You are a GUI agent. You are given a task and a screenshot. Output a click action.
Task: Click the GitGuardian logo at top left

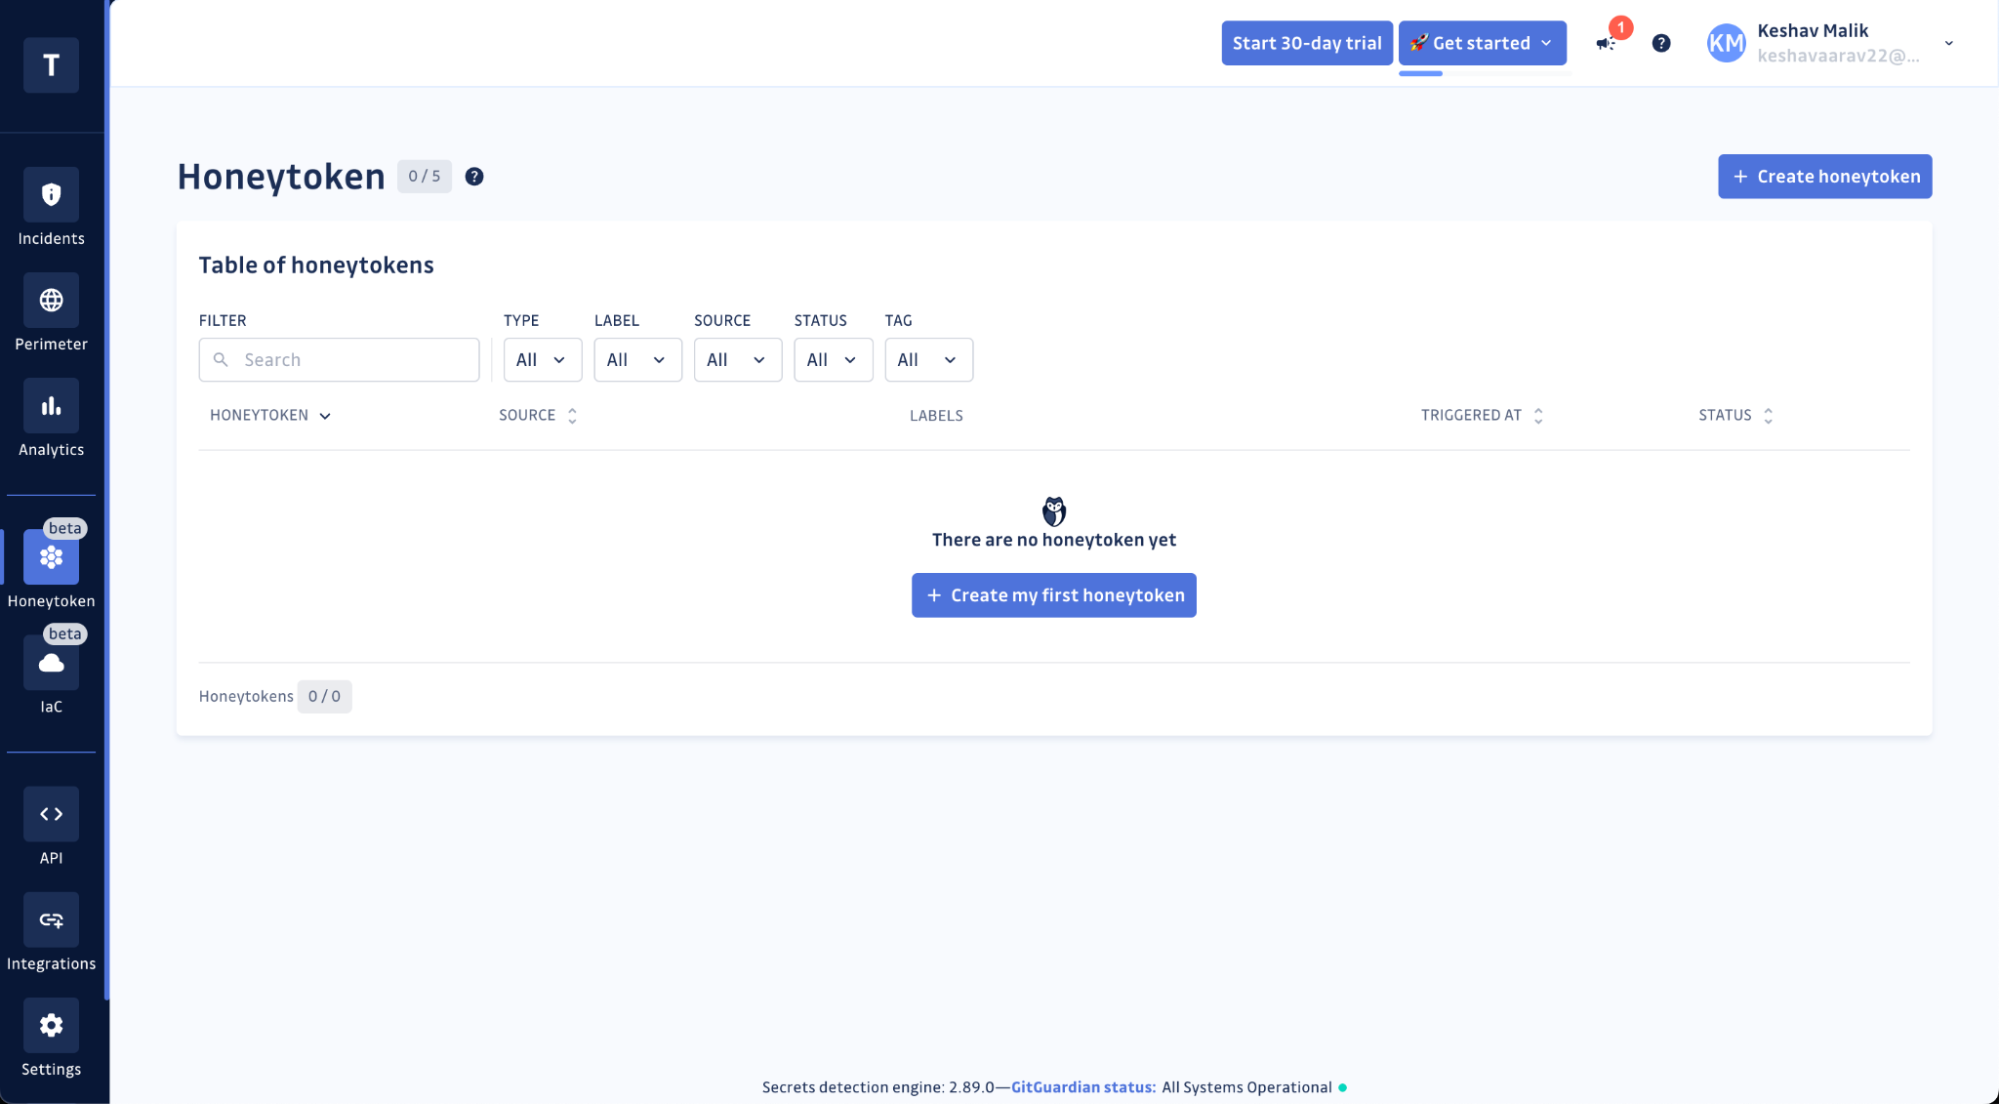[x=50, y=64]
